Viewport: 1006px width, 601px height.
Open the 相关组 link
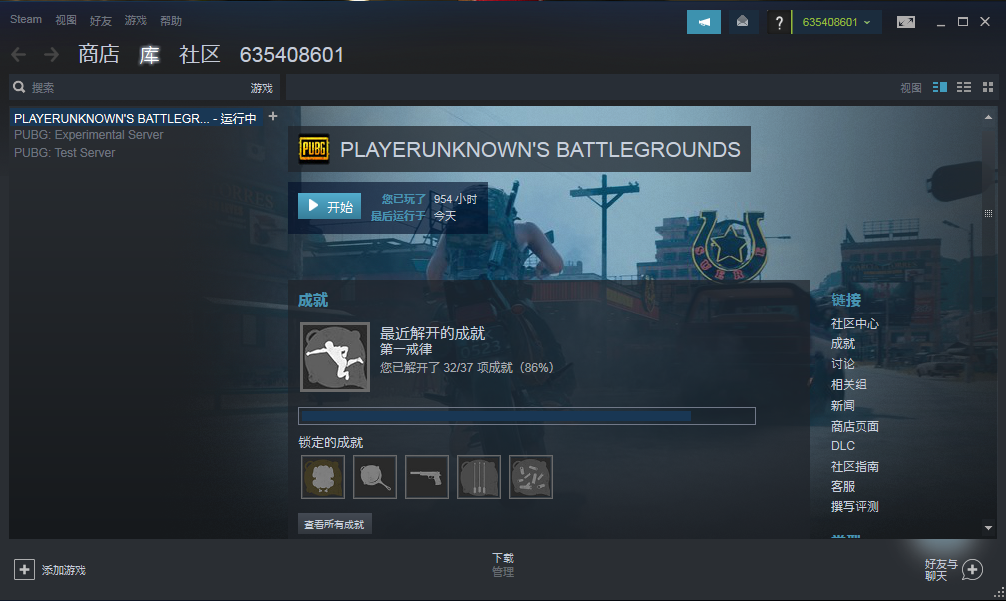(x=849, y=385)
